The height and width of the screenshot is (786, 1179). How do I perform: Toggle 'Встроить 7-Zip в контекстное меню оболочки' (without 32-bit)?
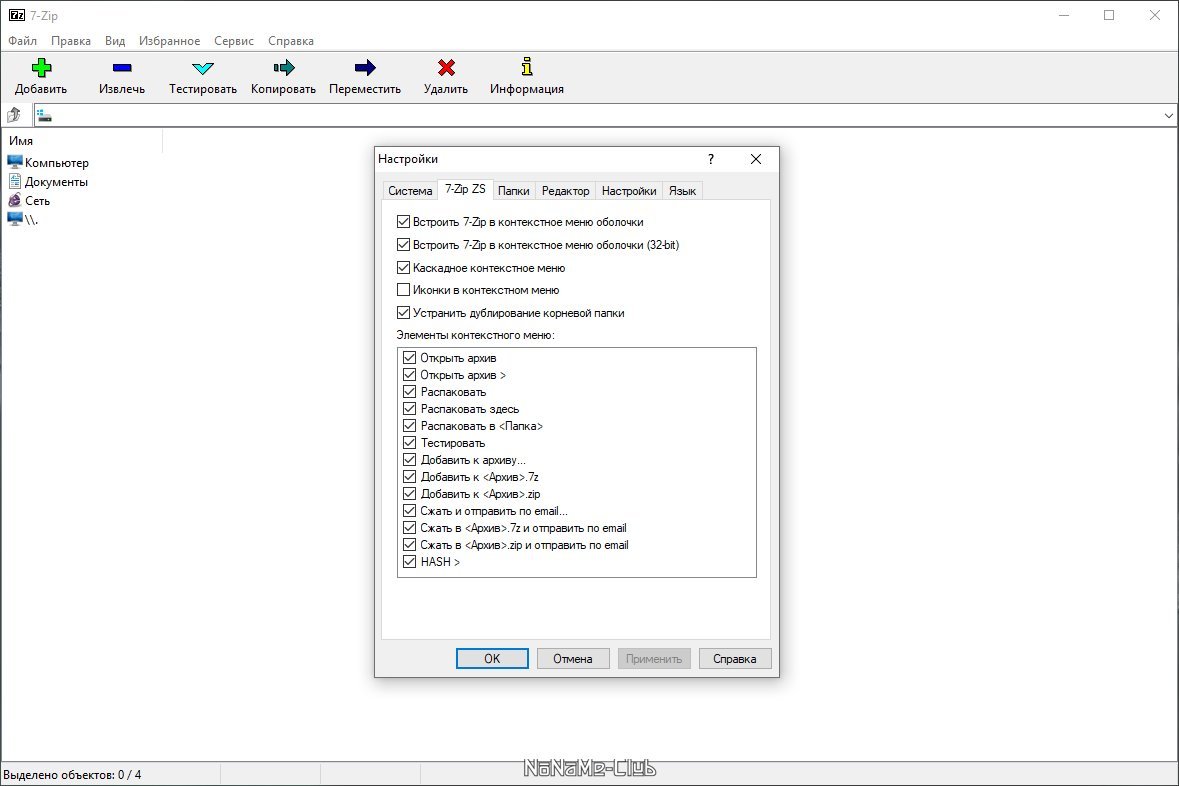click(x=403, y=222)
